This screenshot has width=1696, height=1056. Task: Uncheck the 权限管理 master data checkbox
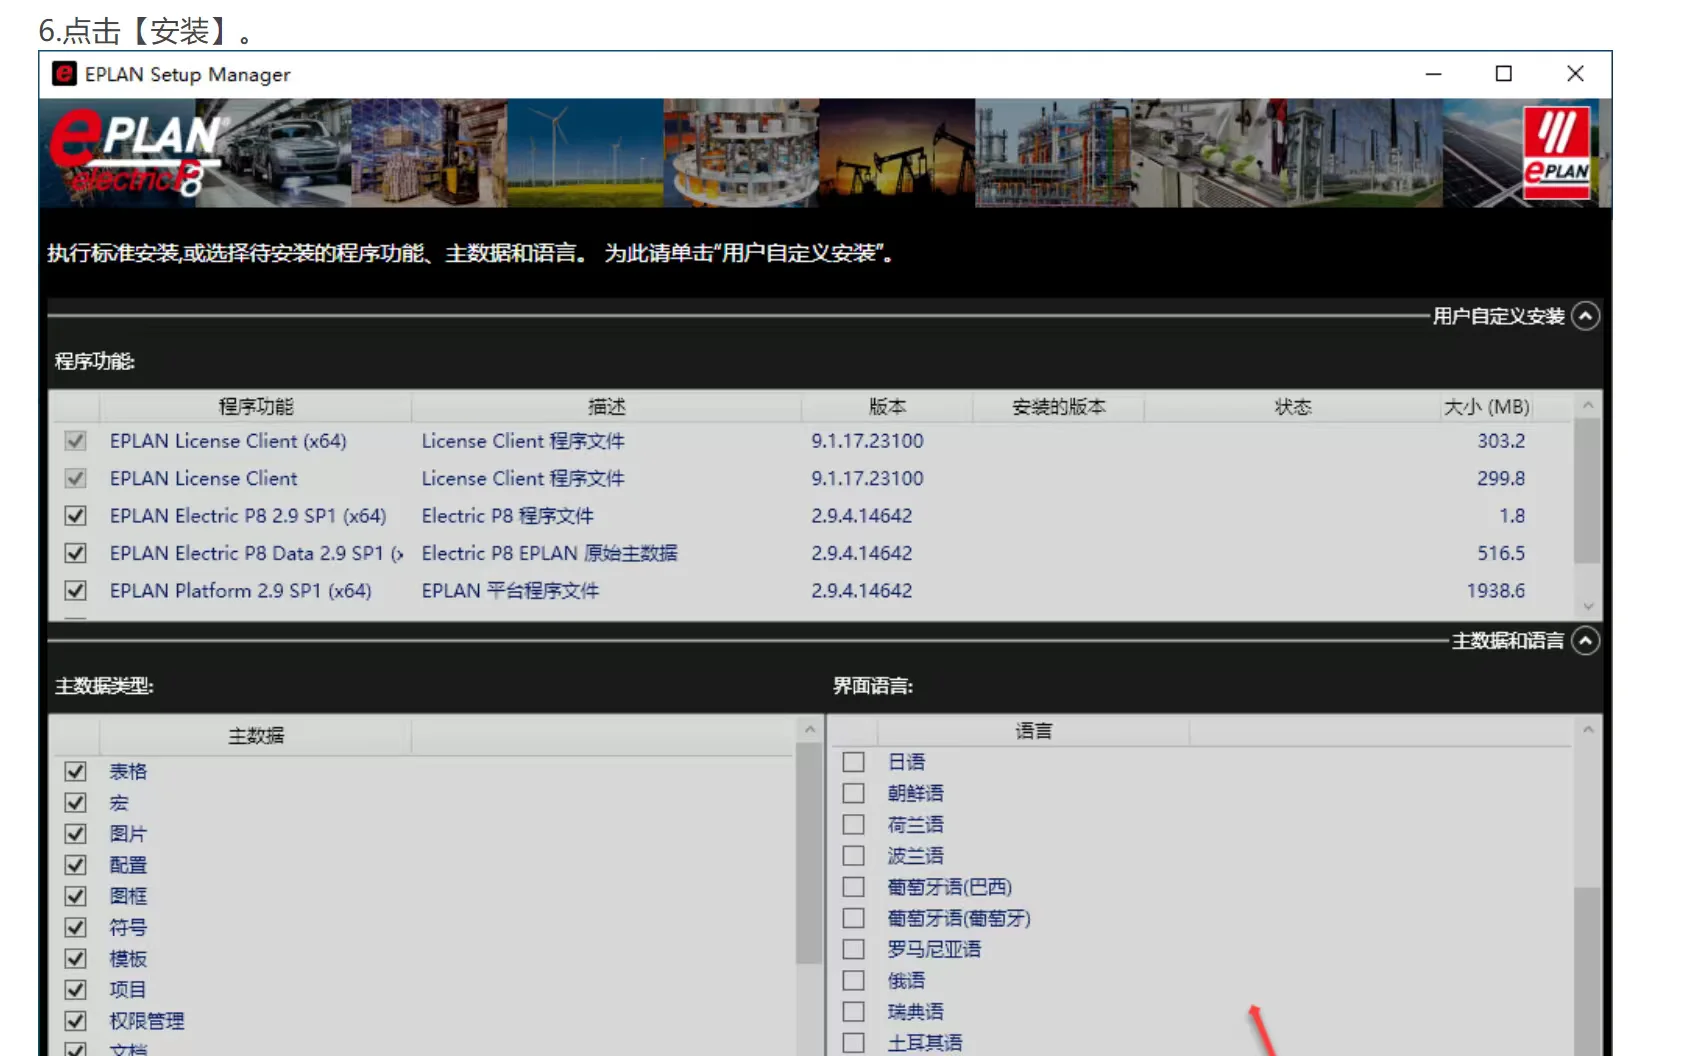point(75,1021)
